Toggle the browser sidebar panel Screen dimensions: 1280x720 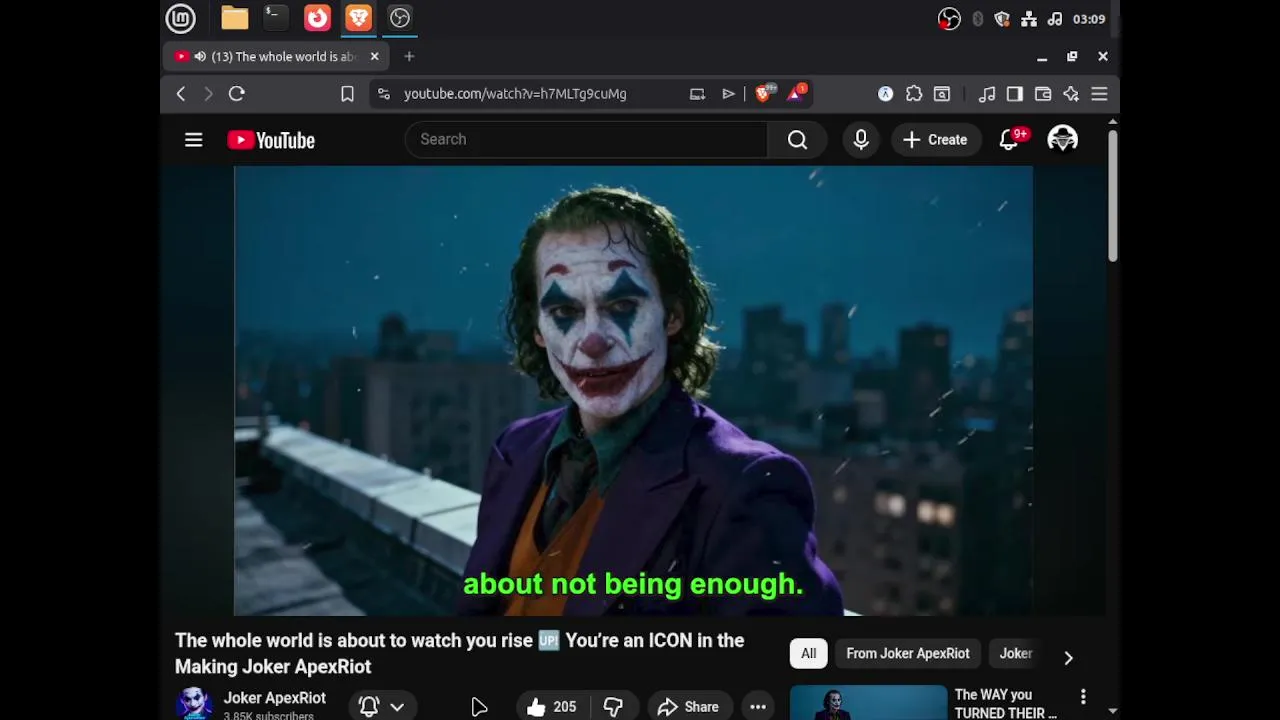1015,94
